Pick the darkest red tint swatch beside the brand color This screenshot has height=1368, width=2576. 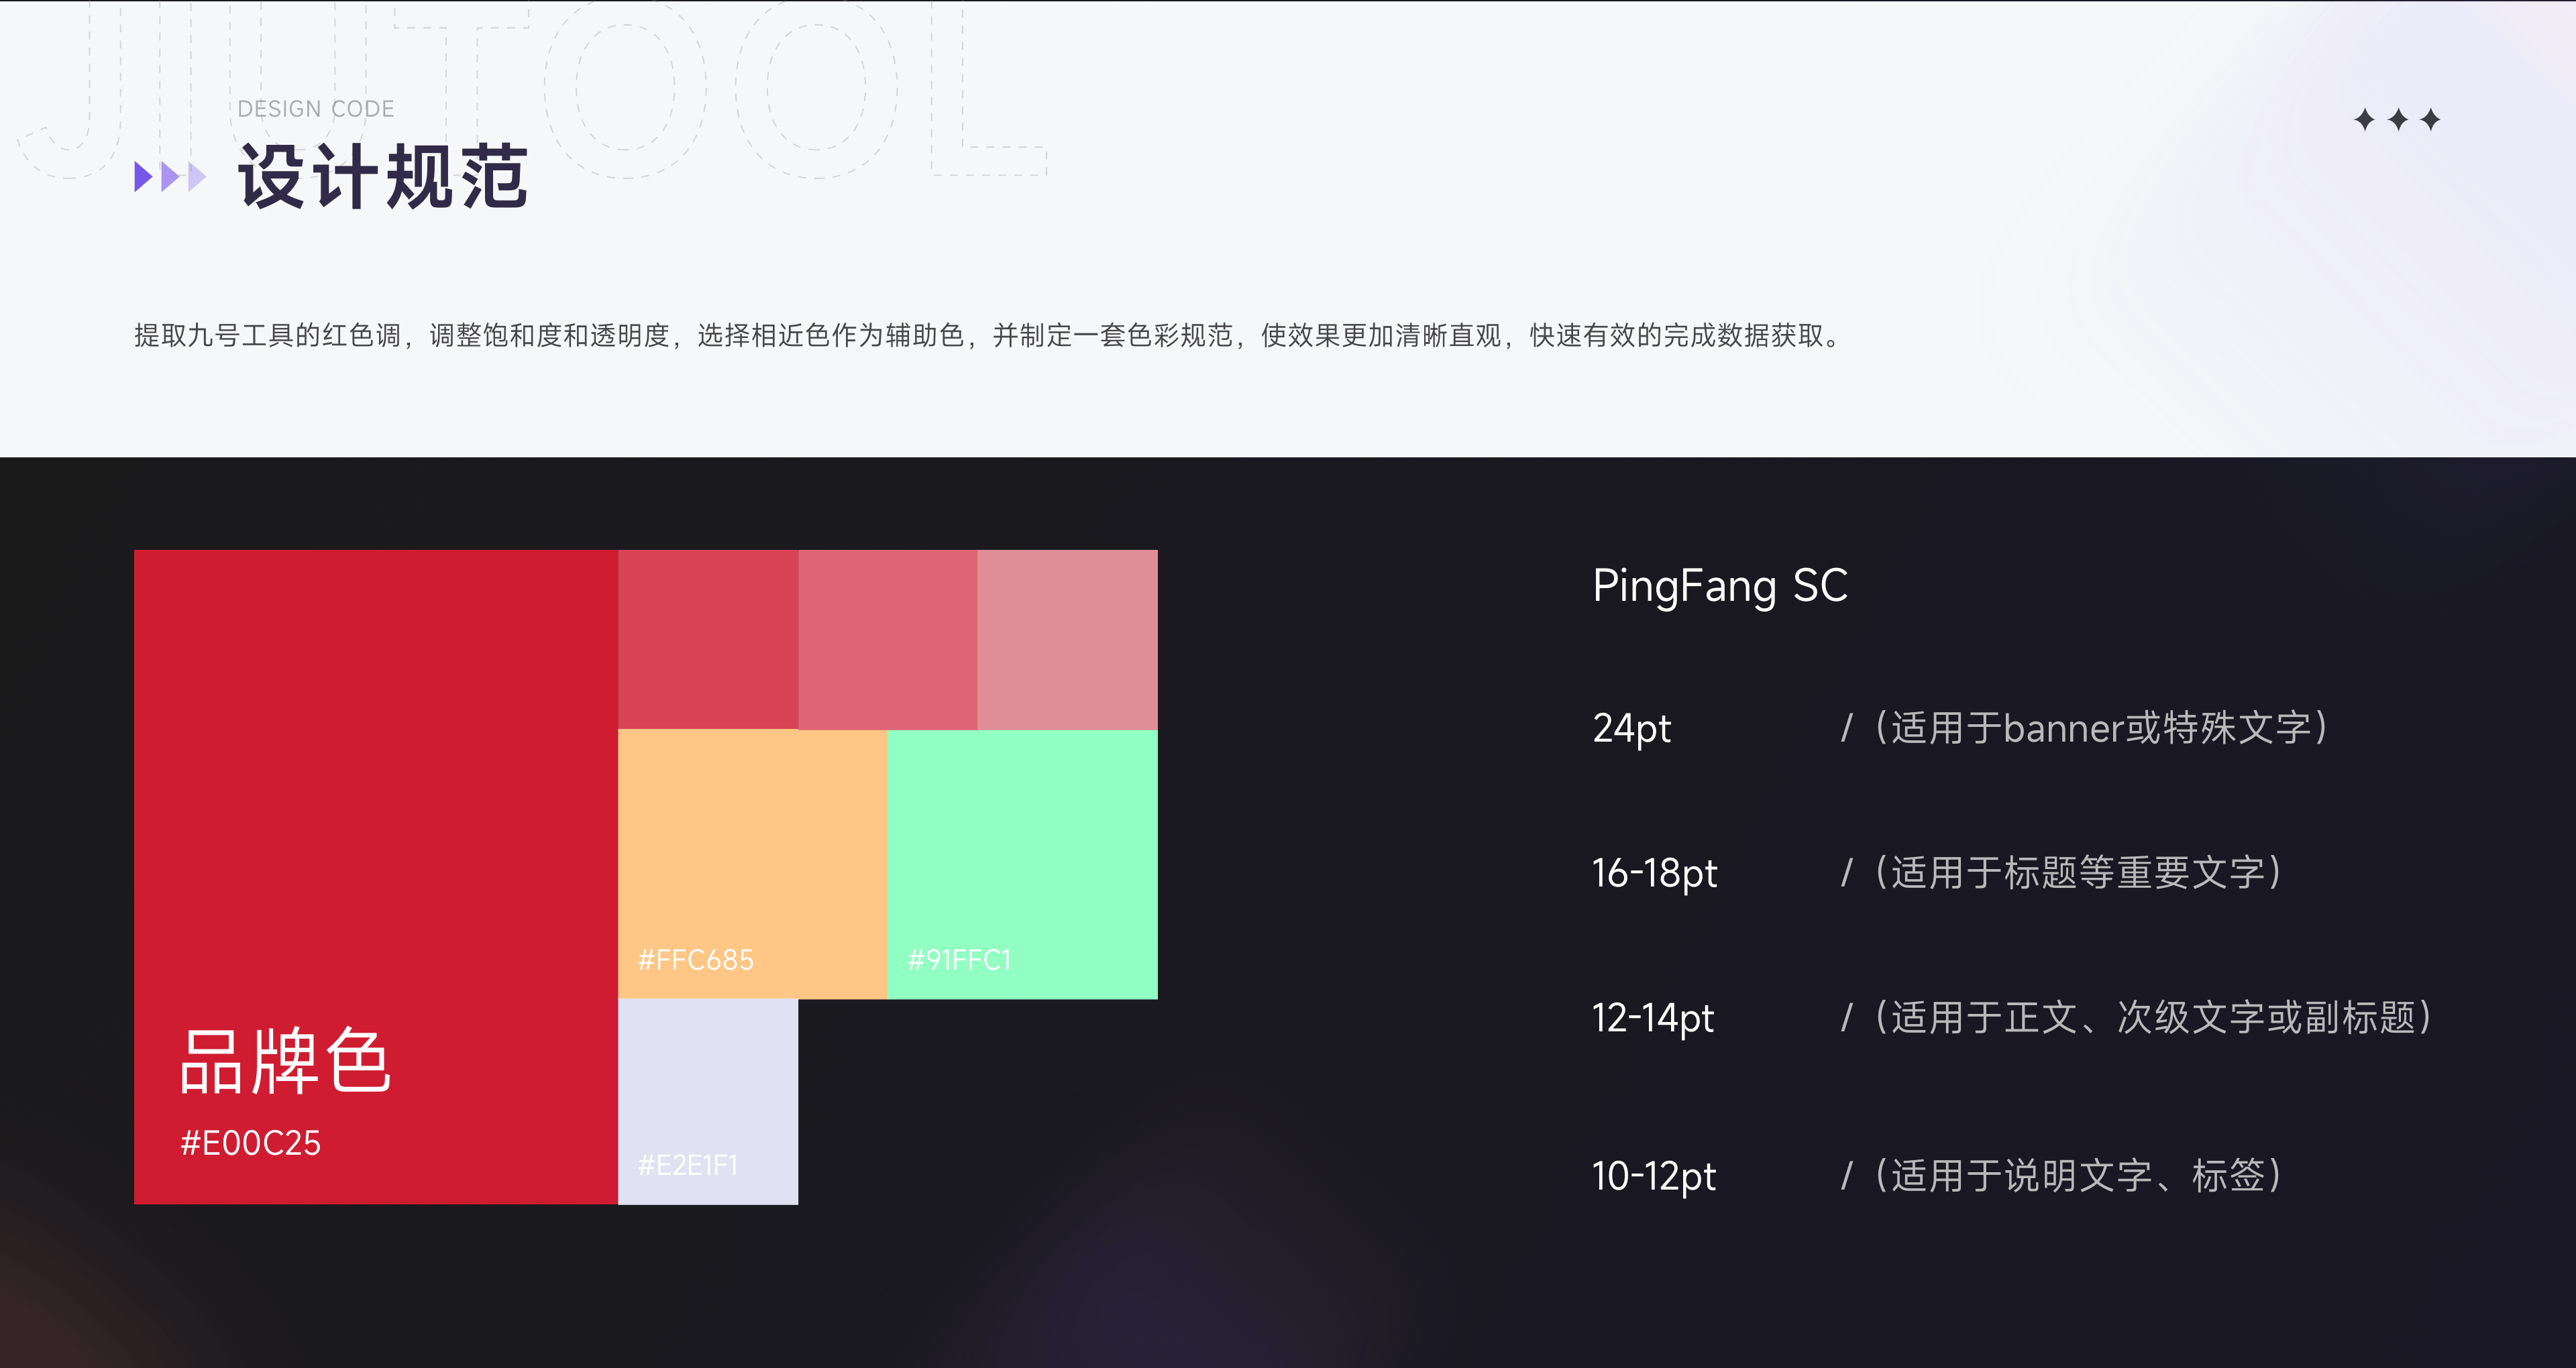point(708,640)
